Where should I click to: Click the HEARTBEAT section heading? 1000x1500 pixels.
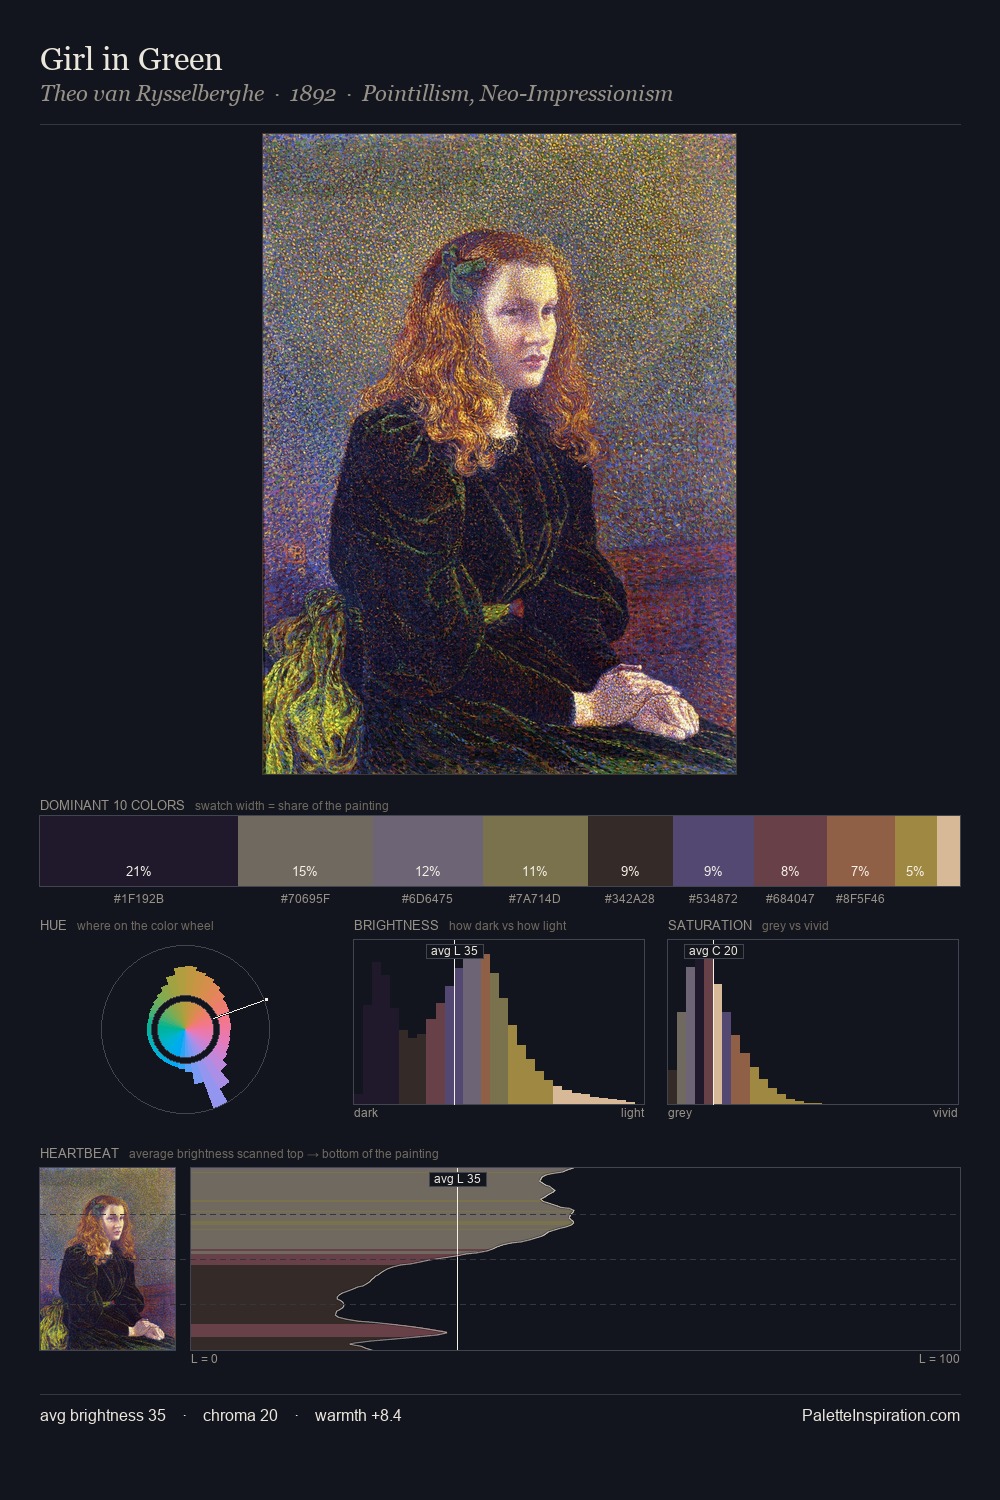coord(79,1153)
